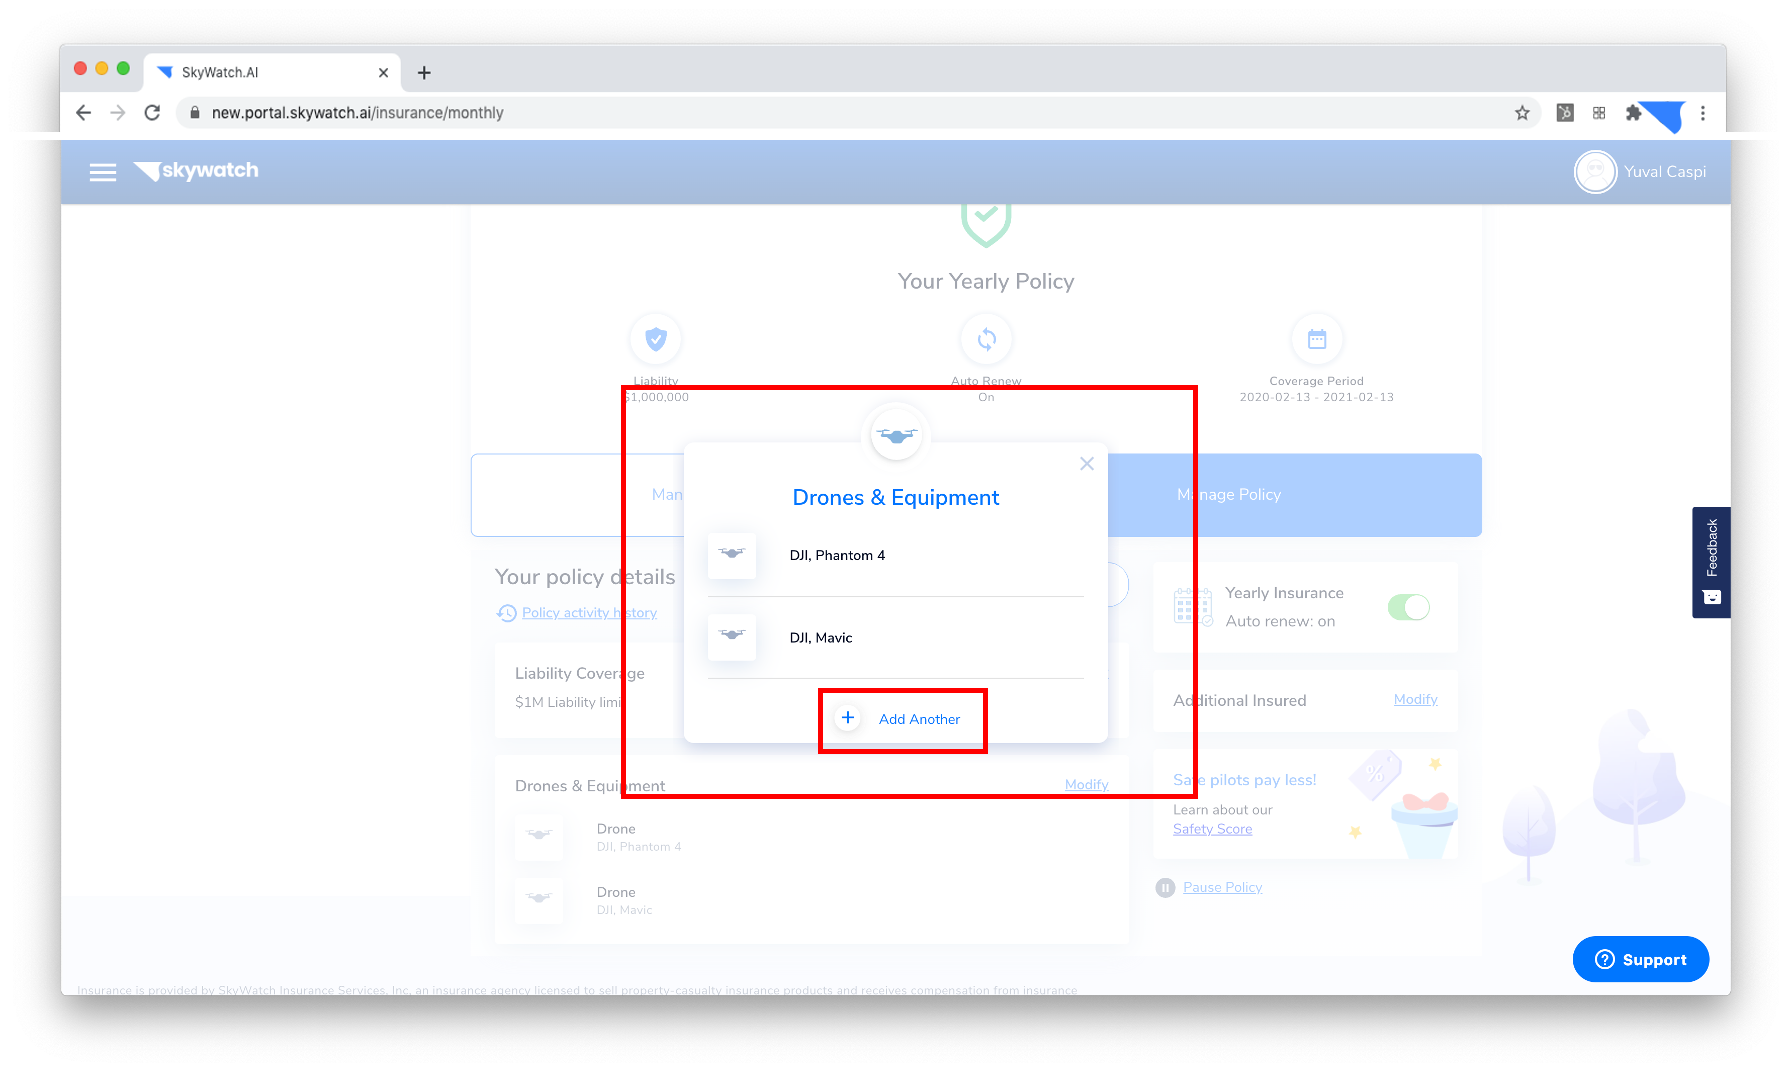Toggle Yearly Insurance auto renew switch
Image resolution: width=1786 pixels, height=1070 pixels.
pyautogui.click(x=1409, y=607)
